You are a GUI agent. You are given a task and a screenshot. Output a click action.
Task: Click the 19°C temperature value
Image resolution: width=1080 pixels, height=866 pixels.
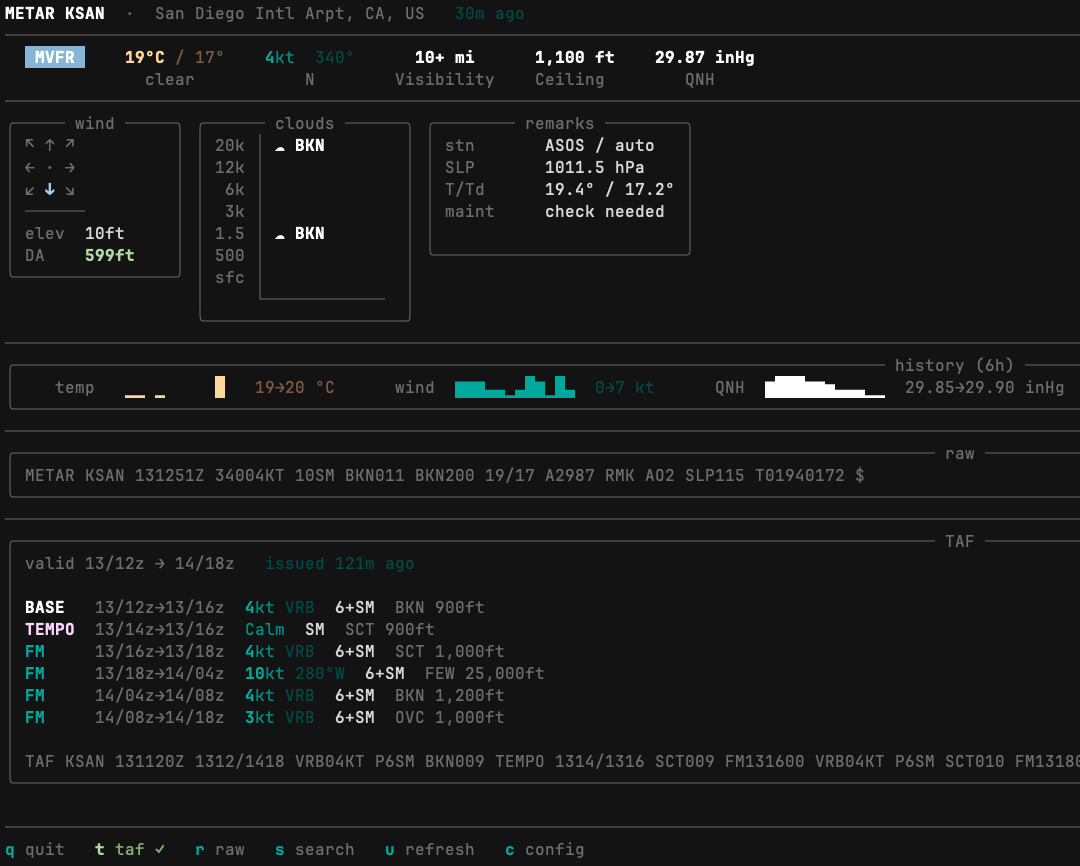click(x=145, y=57)
